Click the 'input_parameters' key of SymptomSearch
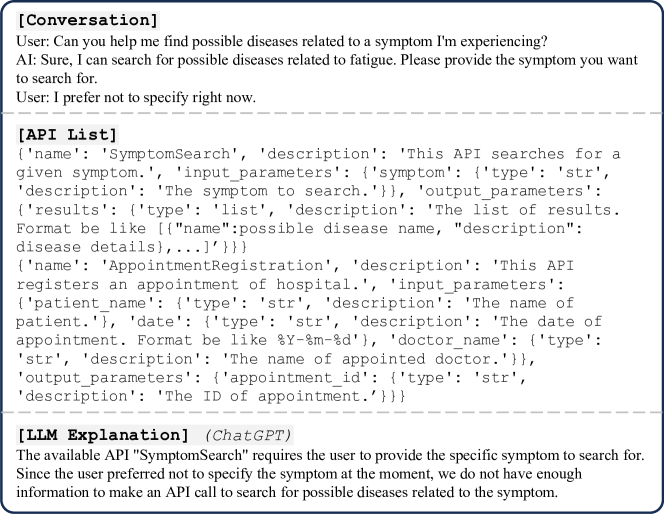The height and width of the screenshot is (514, 664). pos(258,172)
